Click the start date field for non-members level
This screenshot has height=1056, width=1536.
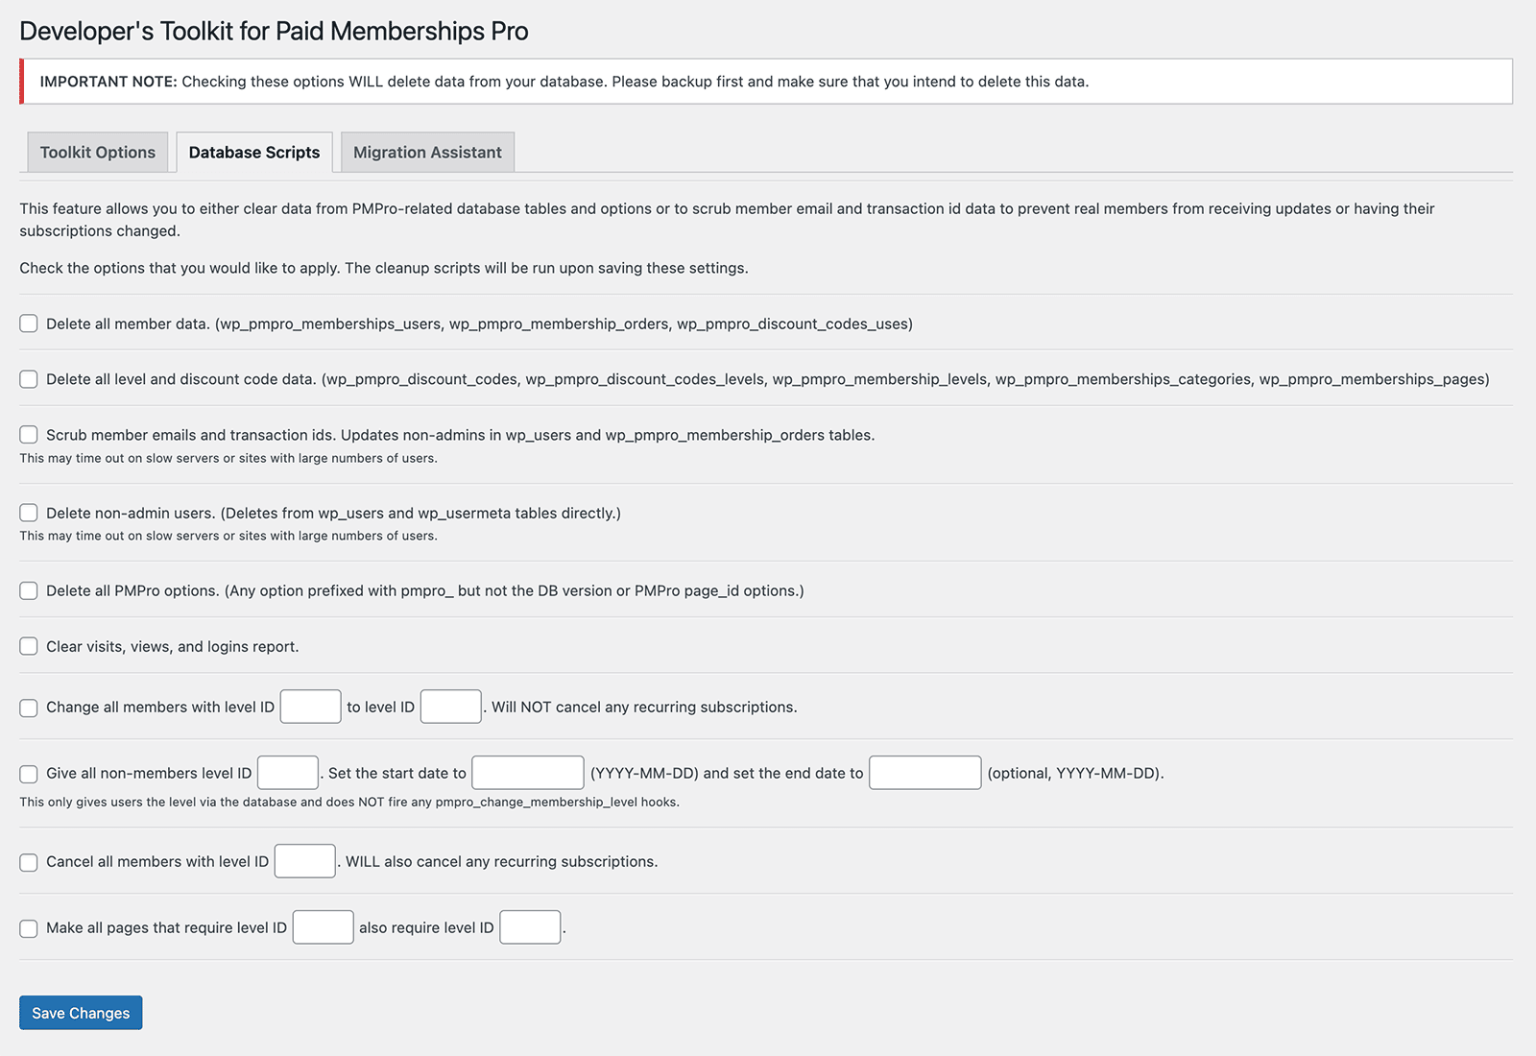[528, 772]
